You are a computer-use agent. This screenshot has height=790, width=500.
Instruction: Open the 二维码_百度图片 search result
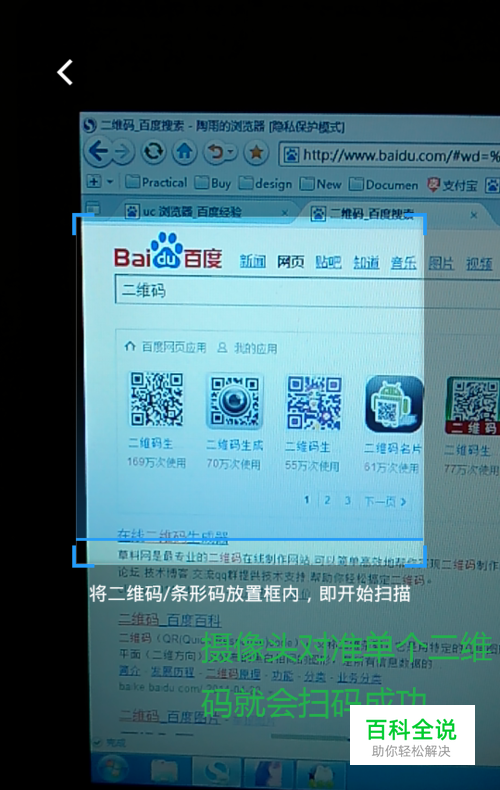click(x=170, y=716)
